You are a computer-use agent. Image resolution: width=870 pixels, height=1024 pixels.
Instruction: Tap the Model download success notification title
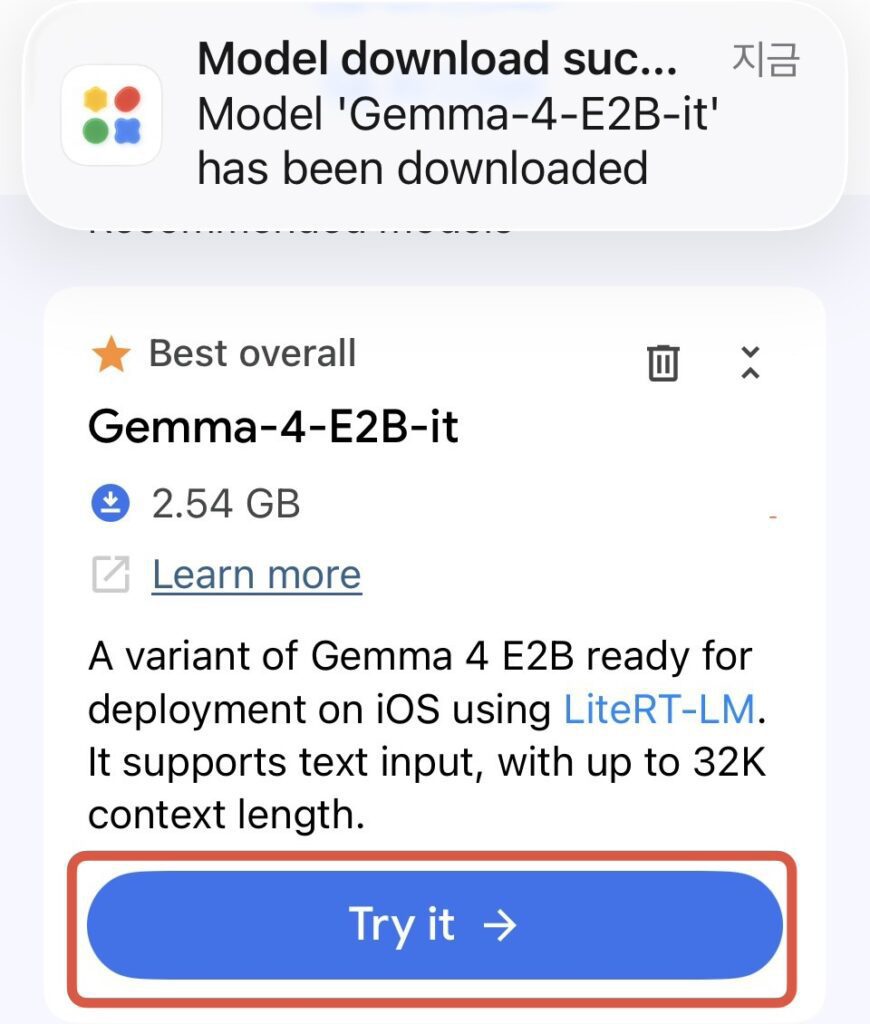pyautogui.click(x=437, y=60)
